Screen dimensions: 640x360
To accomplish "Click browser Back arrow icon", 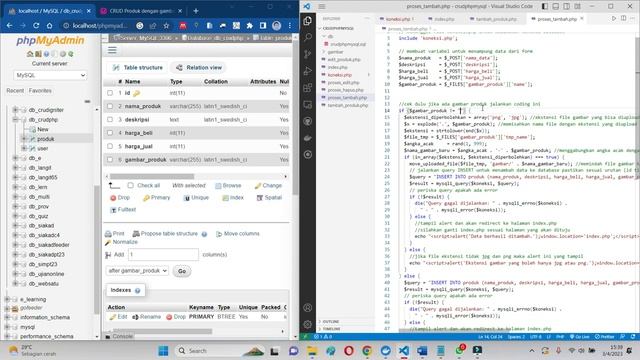I will [x=9, y=25].
